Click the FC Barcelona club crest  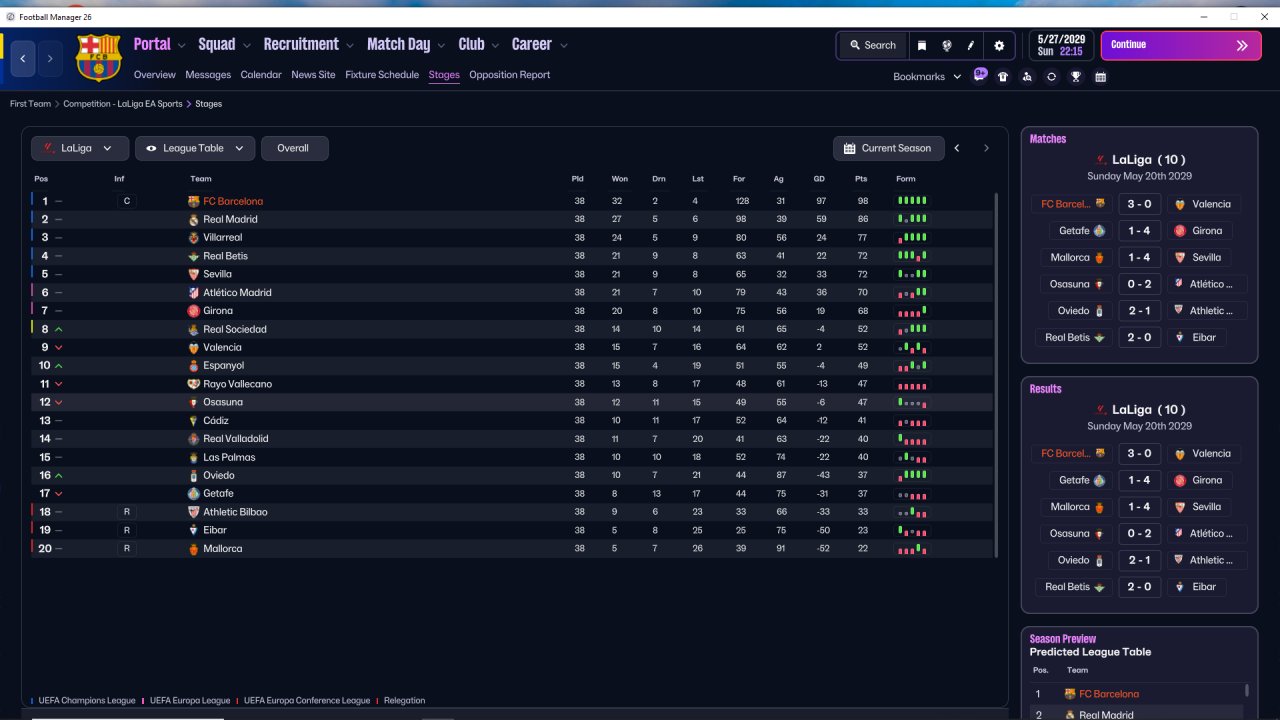tap(98, 58)
